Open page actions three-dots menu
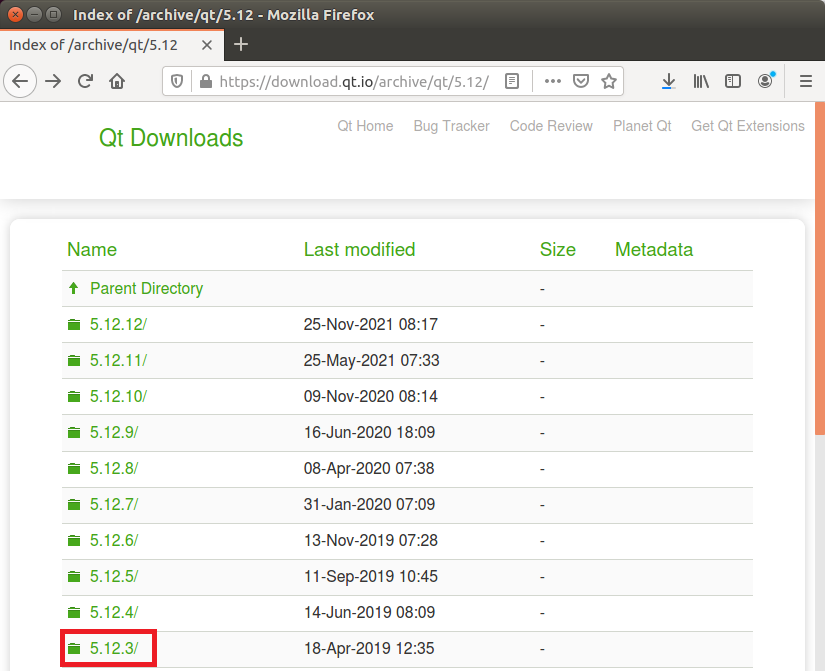 (x=552, y=81)
